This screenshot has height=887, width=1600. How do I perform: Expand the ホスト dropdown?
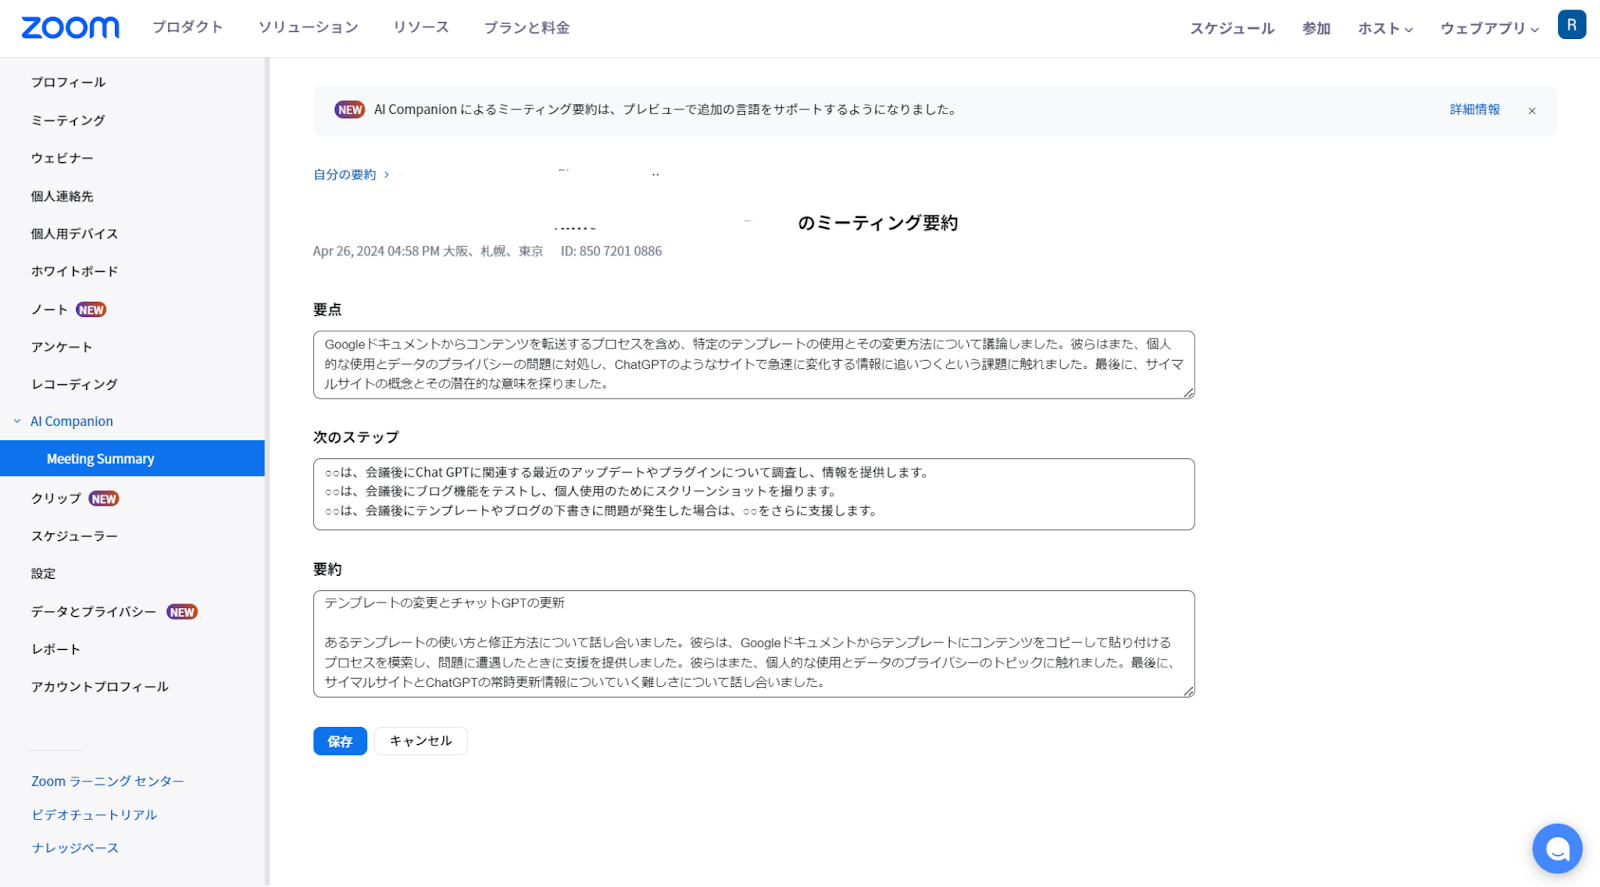1384,29
